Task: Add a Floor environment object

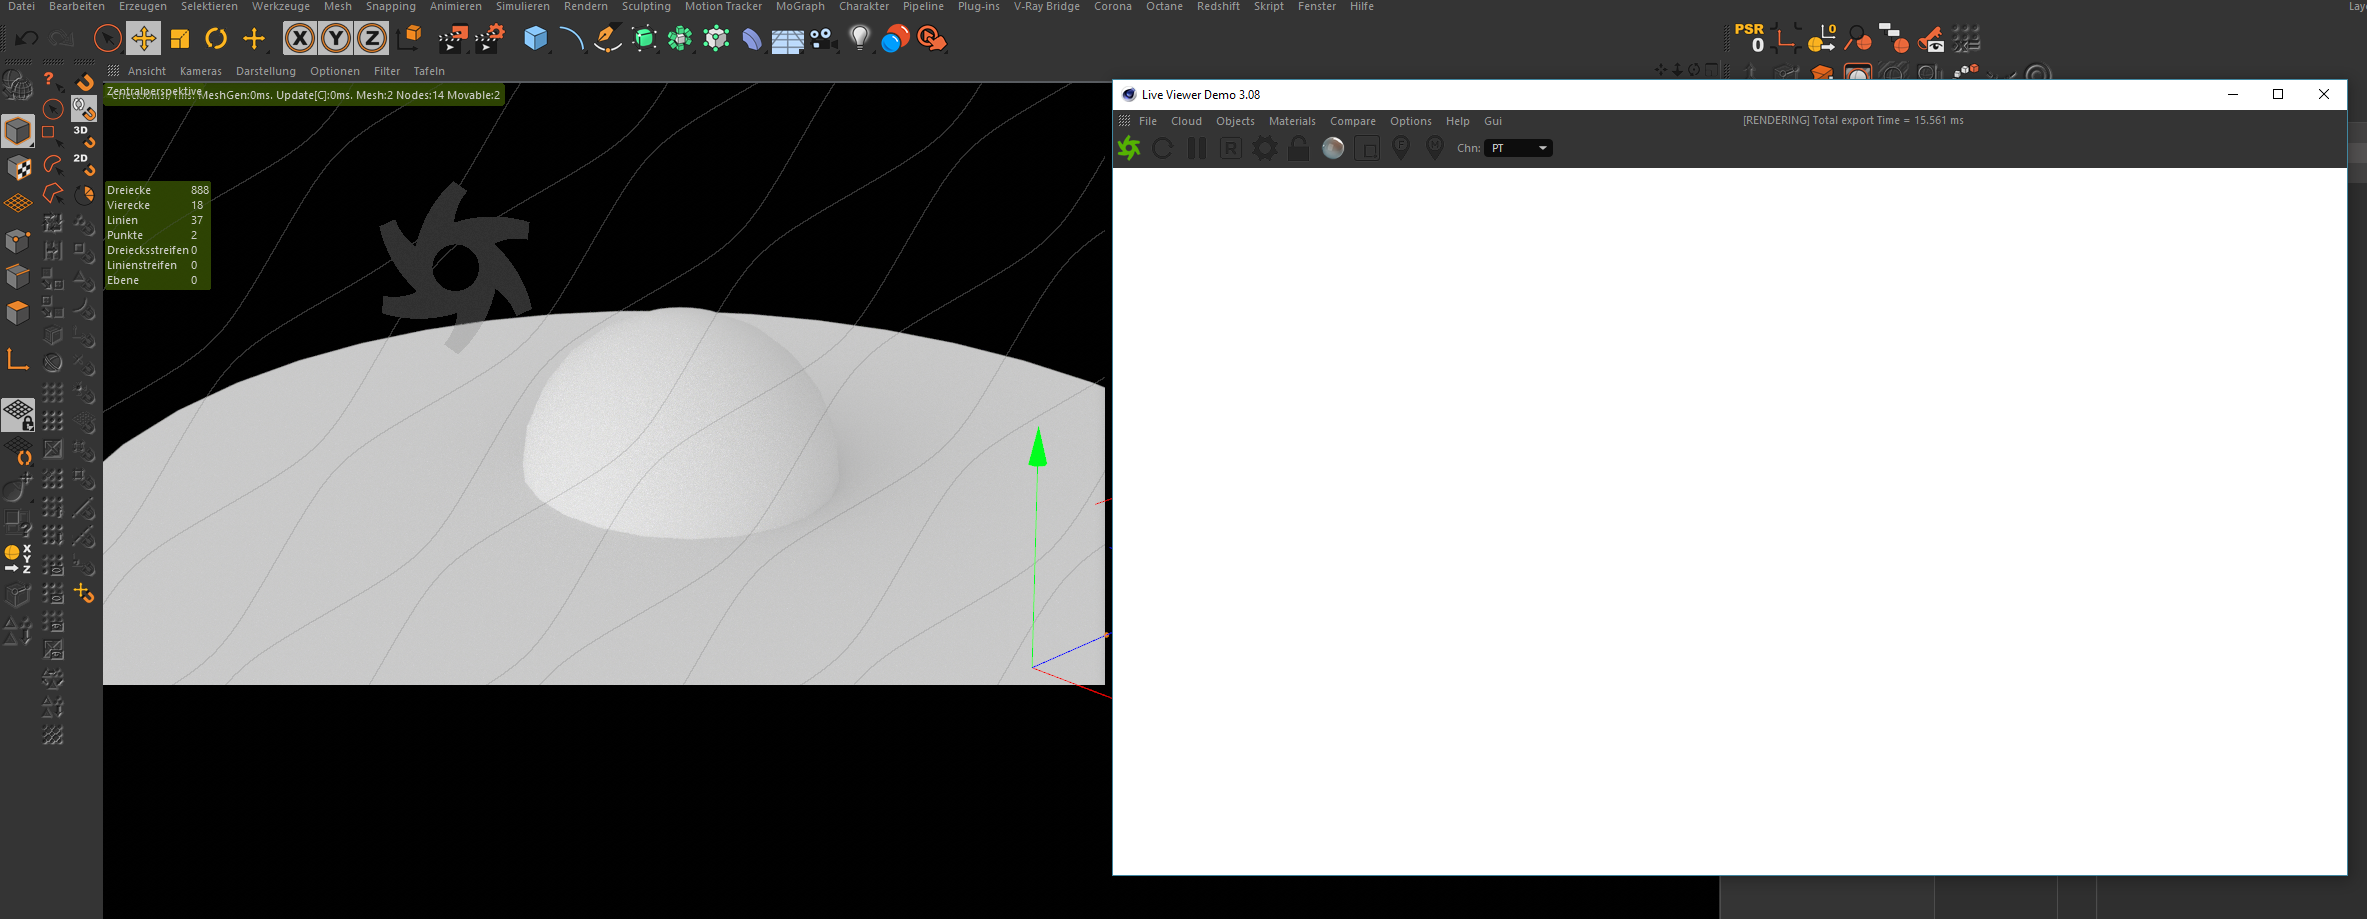Action: tap(787, 40)
